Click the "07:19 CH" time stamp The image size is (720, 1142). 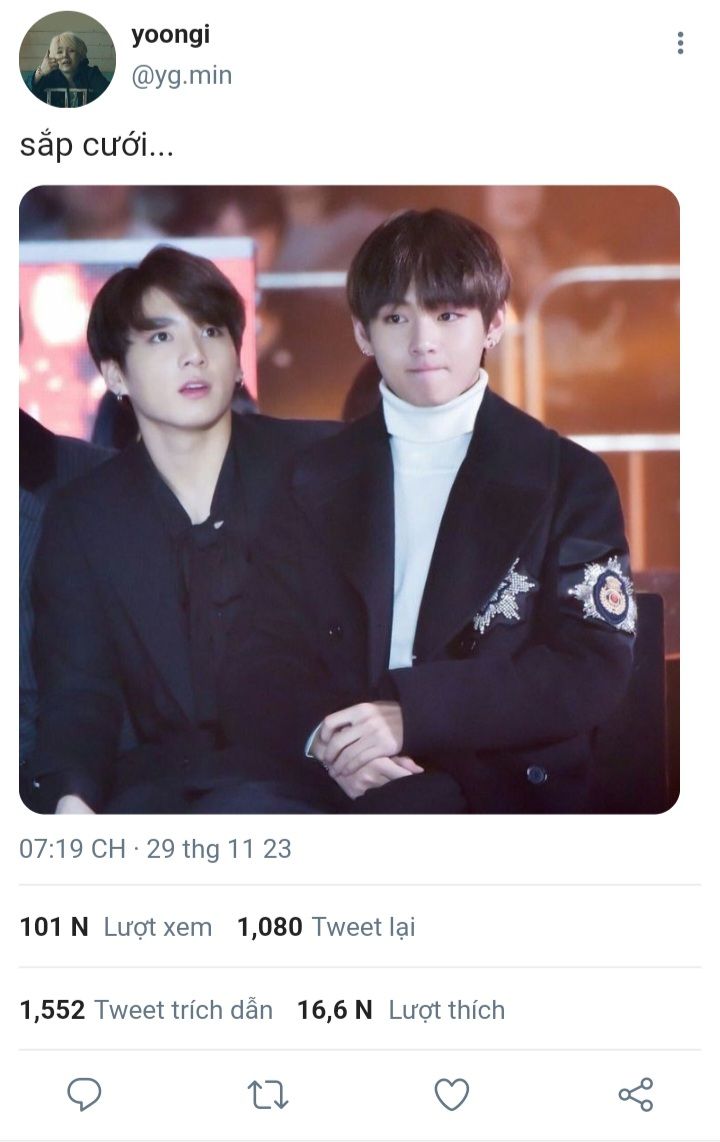72,849
